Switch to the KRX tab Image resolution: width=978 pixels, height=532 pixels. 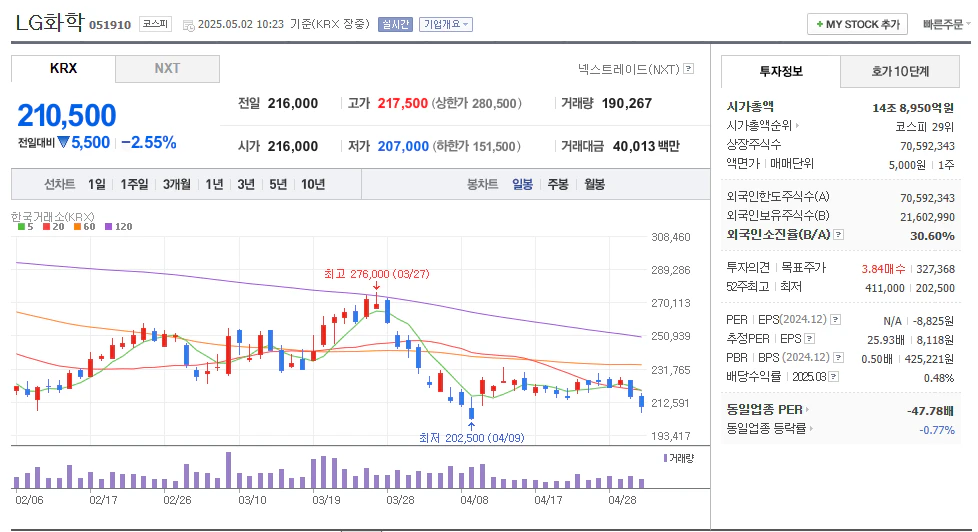pyautogui.click(x=63, y=69)
